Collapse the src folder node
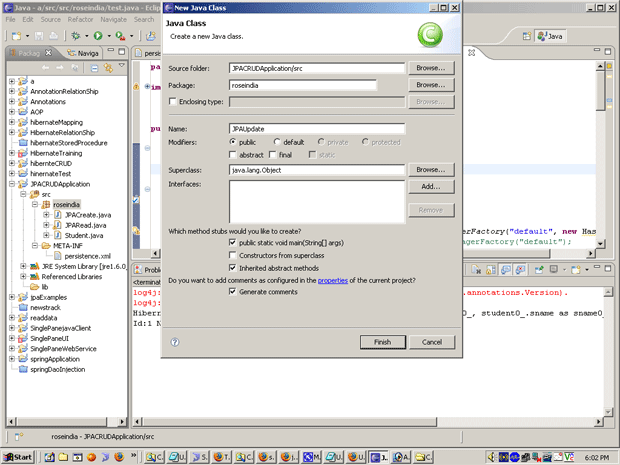Image resolution: width=620 pixels, height=465 pixels. tap(23, 194)
